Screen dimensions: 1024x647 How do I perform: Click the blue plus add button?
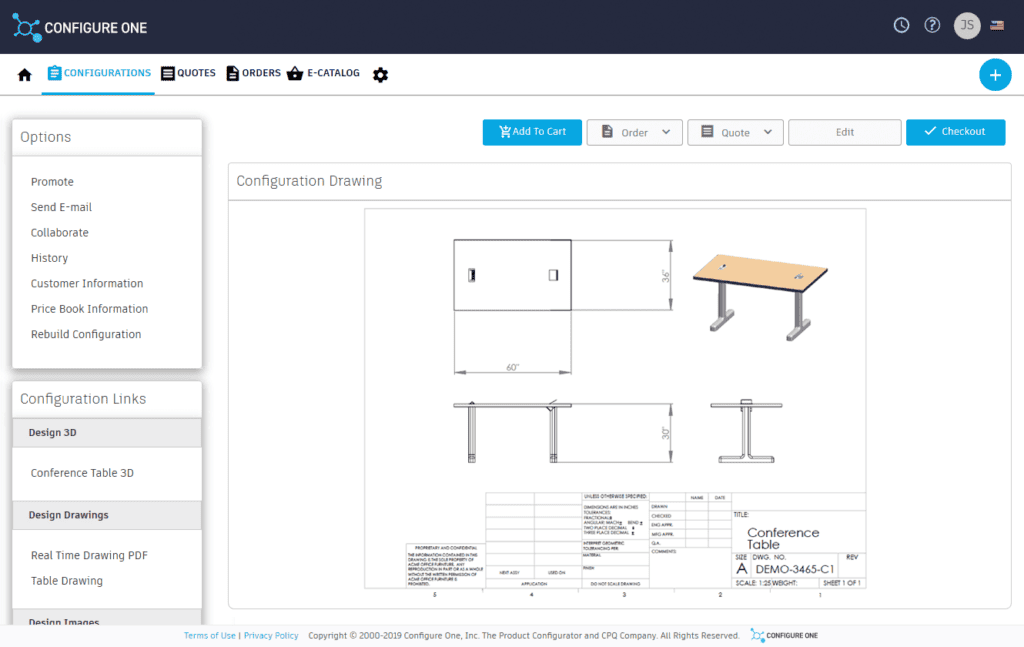point(995,75)
